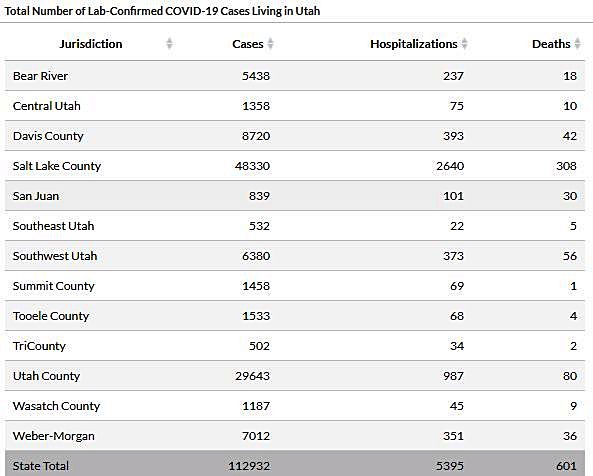Click the Hospitalizations column sort arrows
Viewport: 593px width, 476px height.
465,44
